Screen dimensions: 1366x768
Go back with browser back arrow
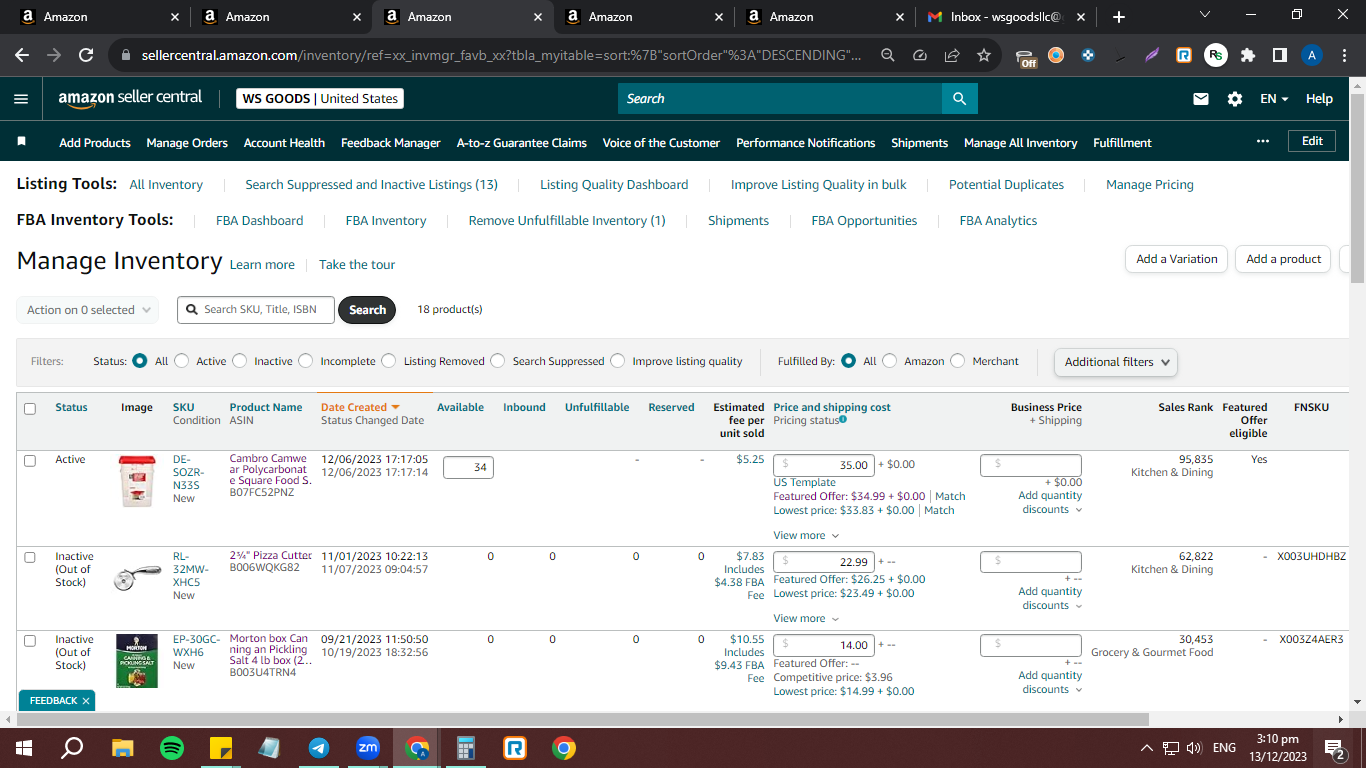click(x=22, y=55)
